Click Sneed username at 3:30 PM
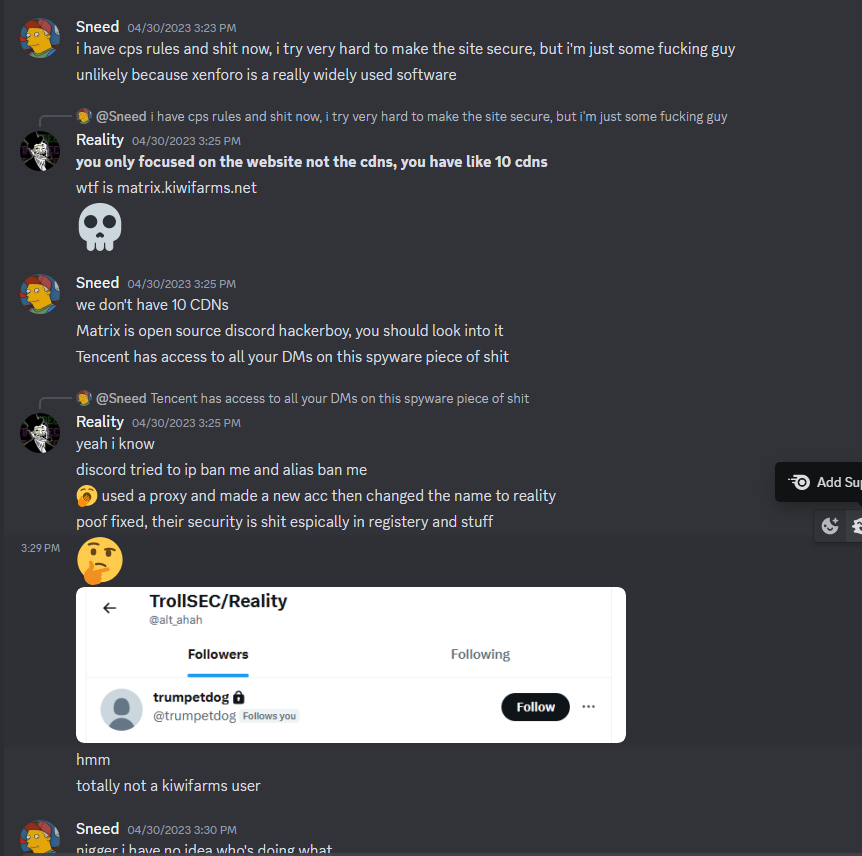862x856 pixels. coord(97,829)
